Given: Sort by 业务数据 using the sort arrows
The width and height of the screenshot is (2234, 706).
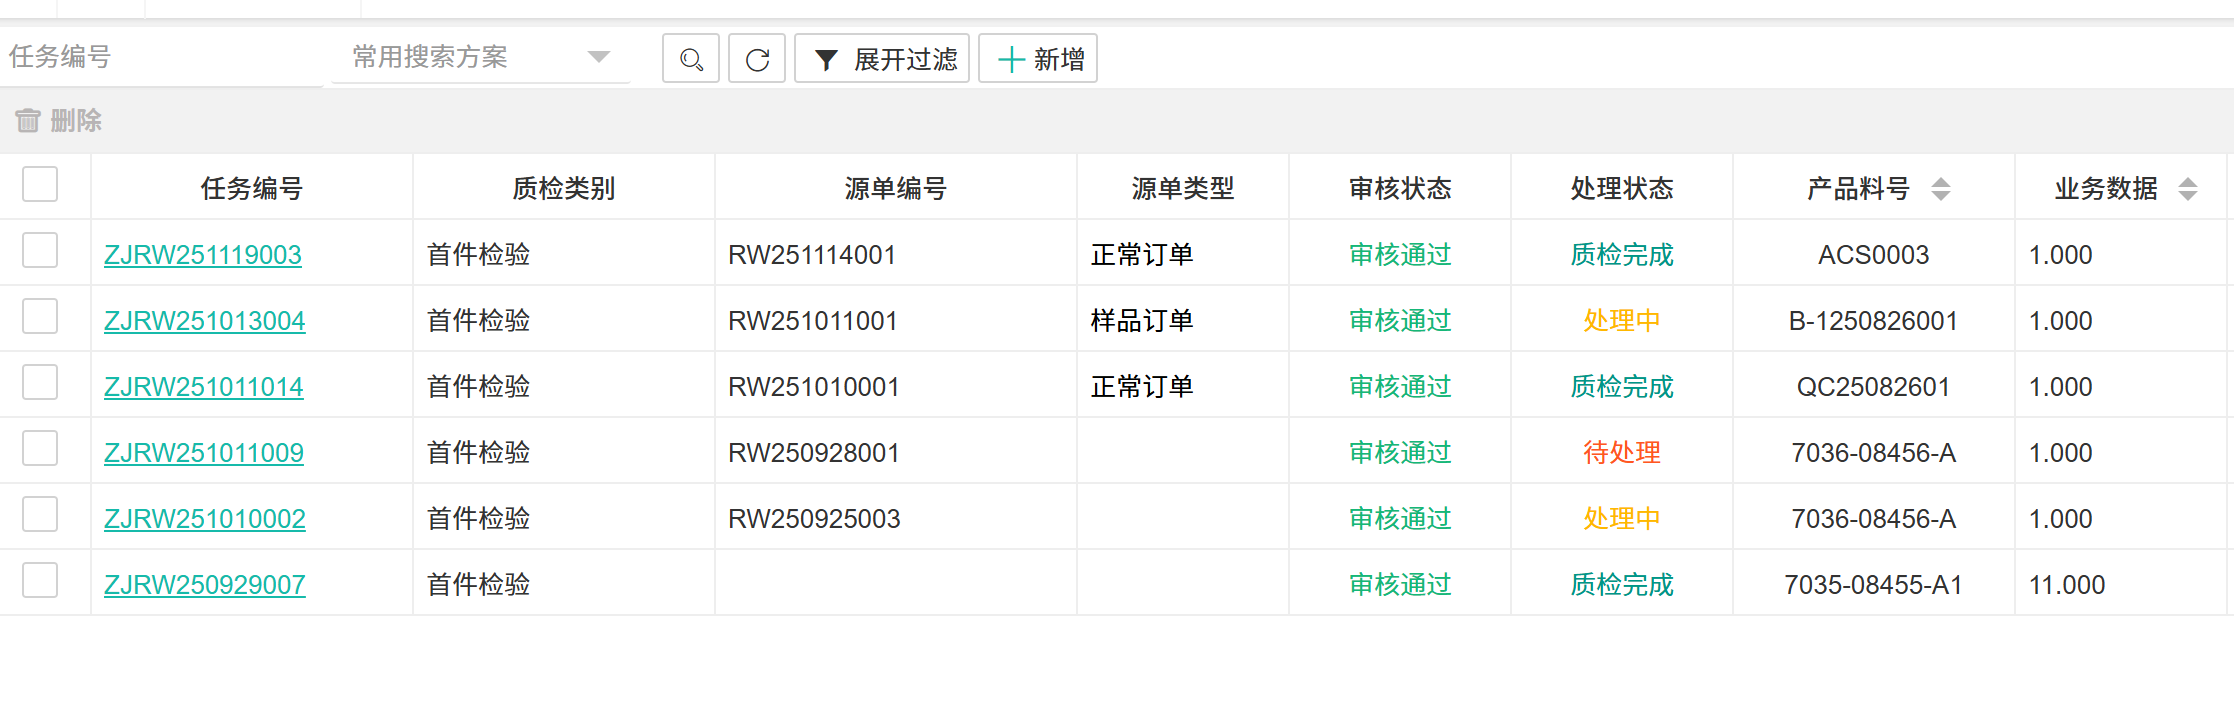Looking at the screenshot, I should pos(2187,188).
